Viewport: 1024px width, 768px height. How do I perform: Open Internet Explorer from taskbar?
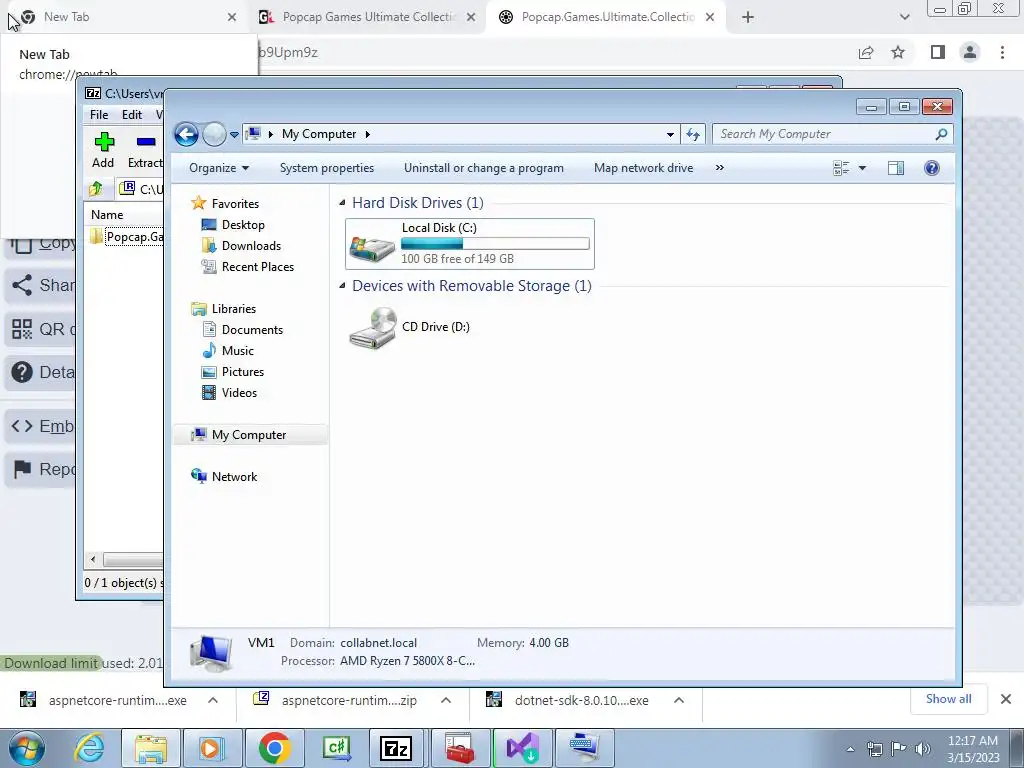pos(89,748)
